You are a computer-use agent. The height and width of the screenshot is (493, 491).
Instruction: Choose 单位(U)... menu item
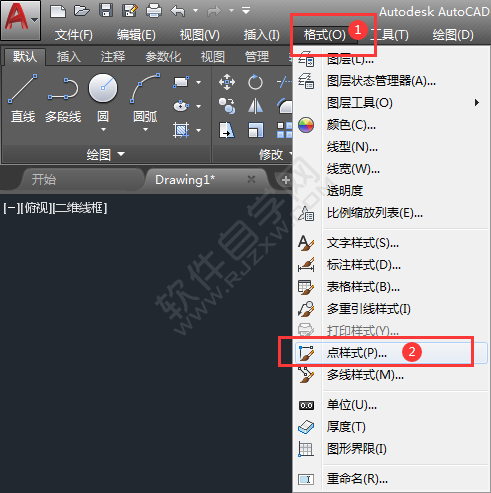pos(390,405)
